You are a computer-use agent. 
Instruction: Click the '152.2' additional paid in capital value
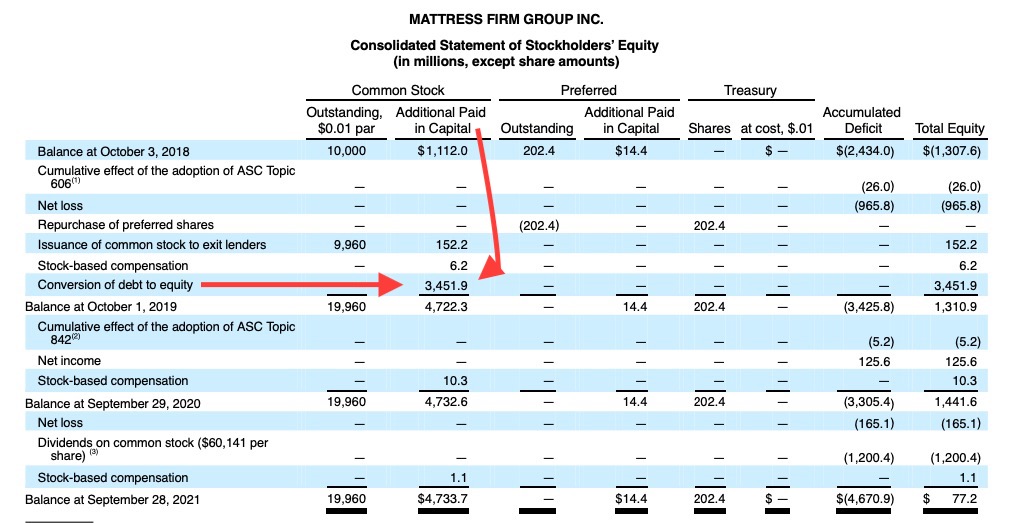coord(451,245)
